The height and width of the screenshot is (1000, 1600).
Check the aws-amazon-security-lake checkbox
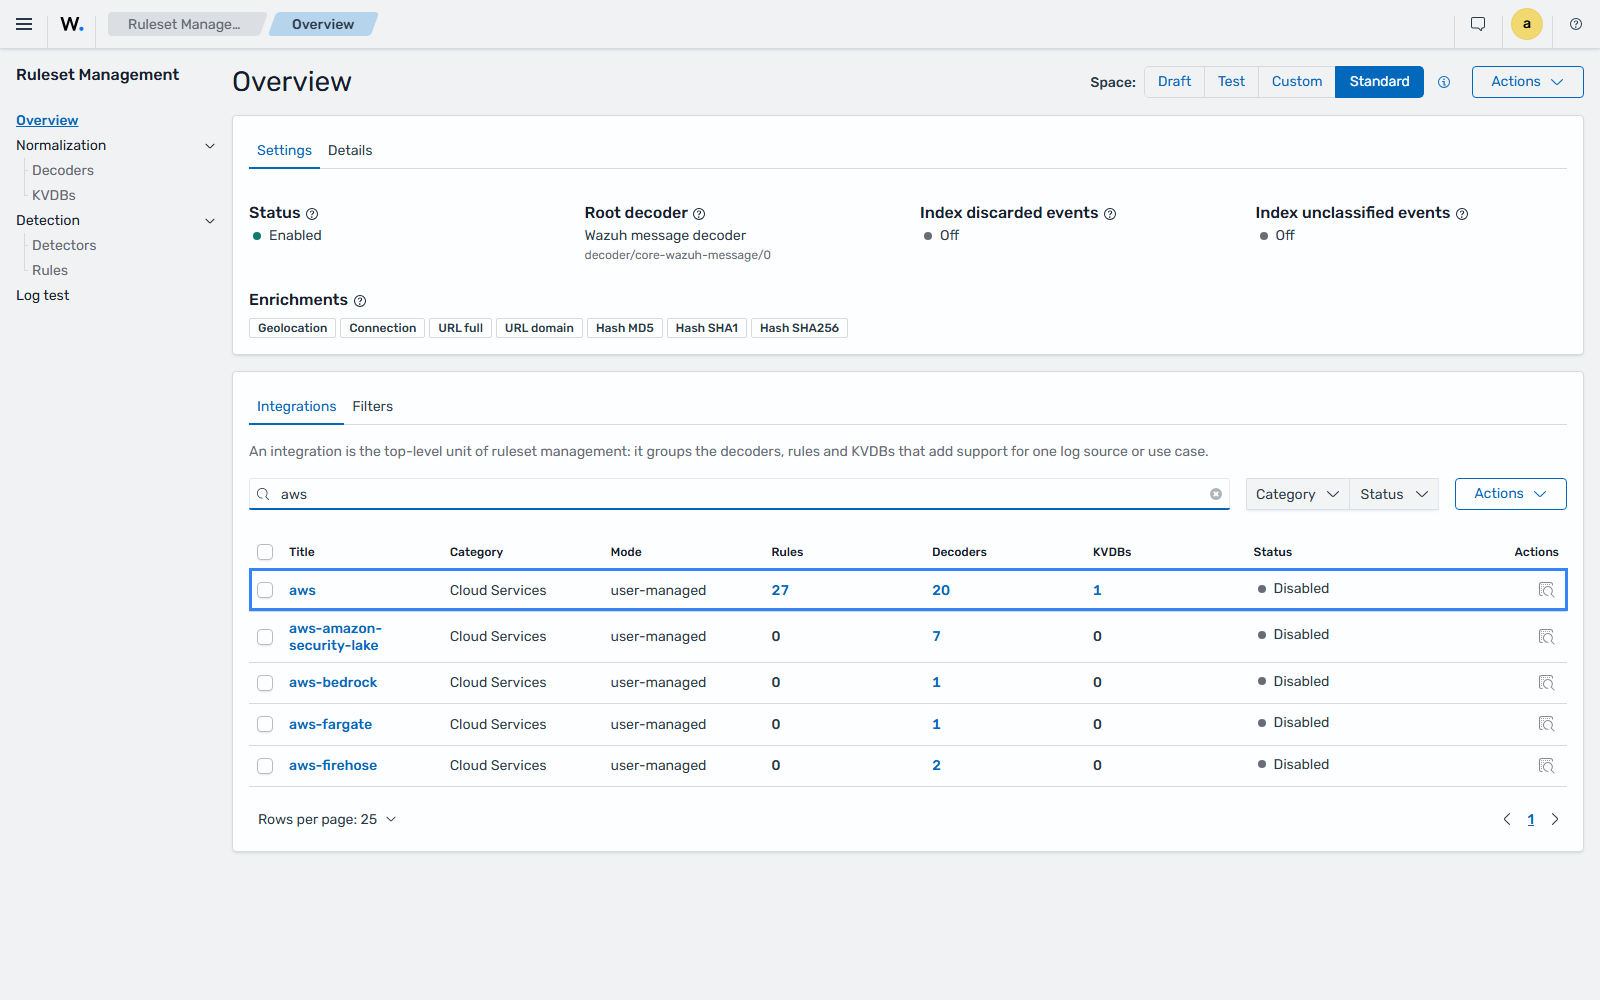[265, 637]
